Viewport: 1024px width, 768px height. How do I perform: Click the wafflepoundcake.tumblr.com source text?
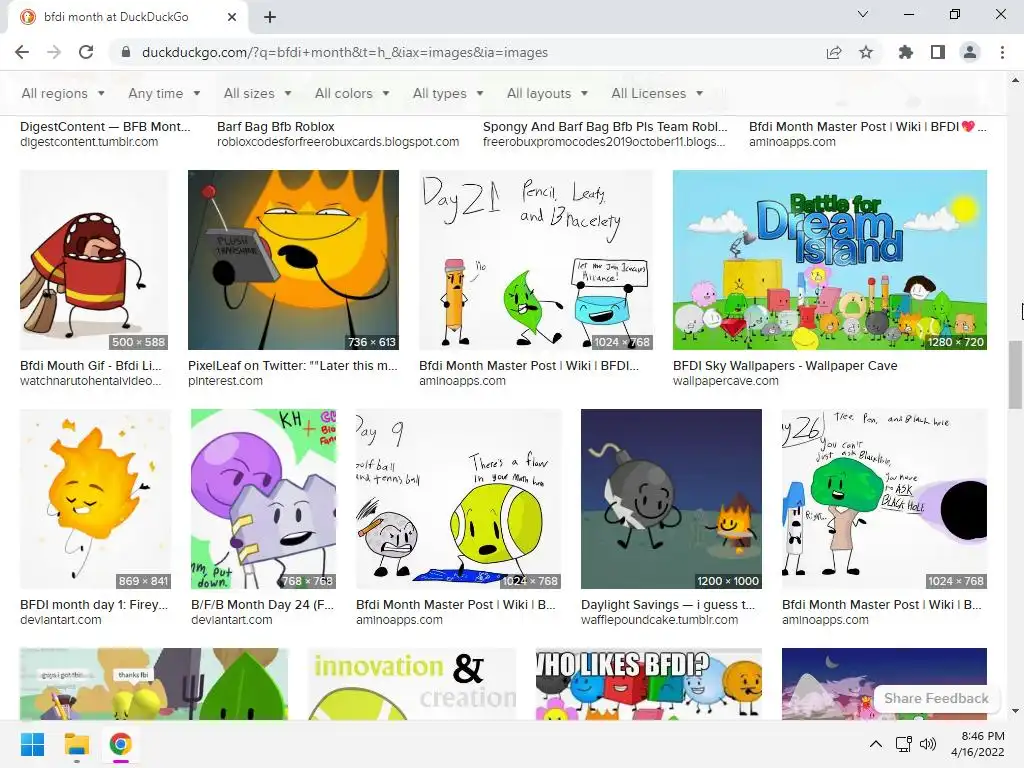click(x=660, y=620)
